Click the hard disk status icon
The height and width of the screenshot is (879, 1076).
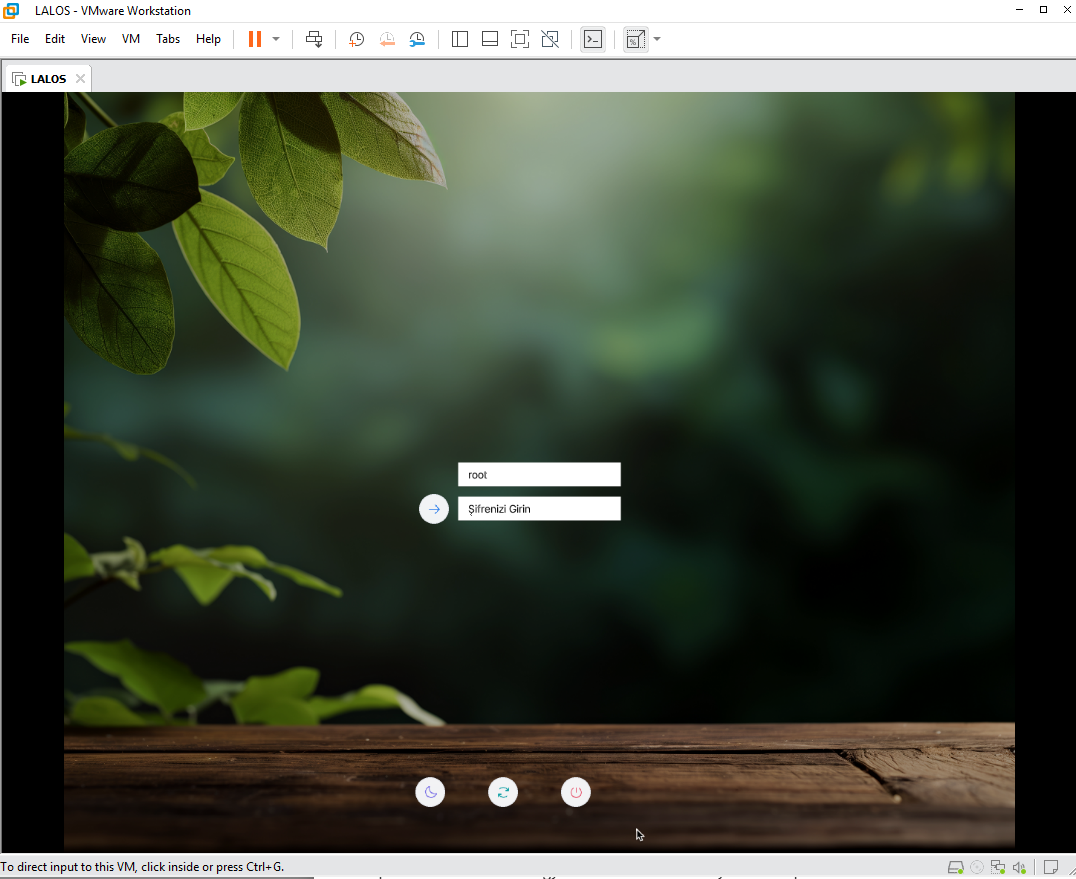[955, 867]
